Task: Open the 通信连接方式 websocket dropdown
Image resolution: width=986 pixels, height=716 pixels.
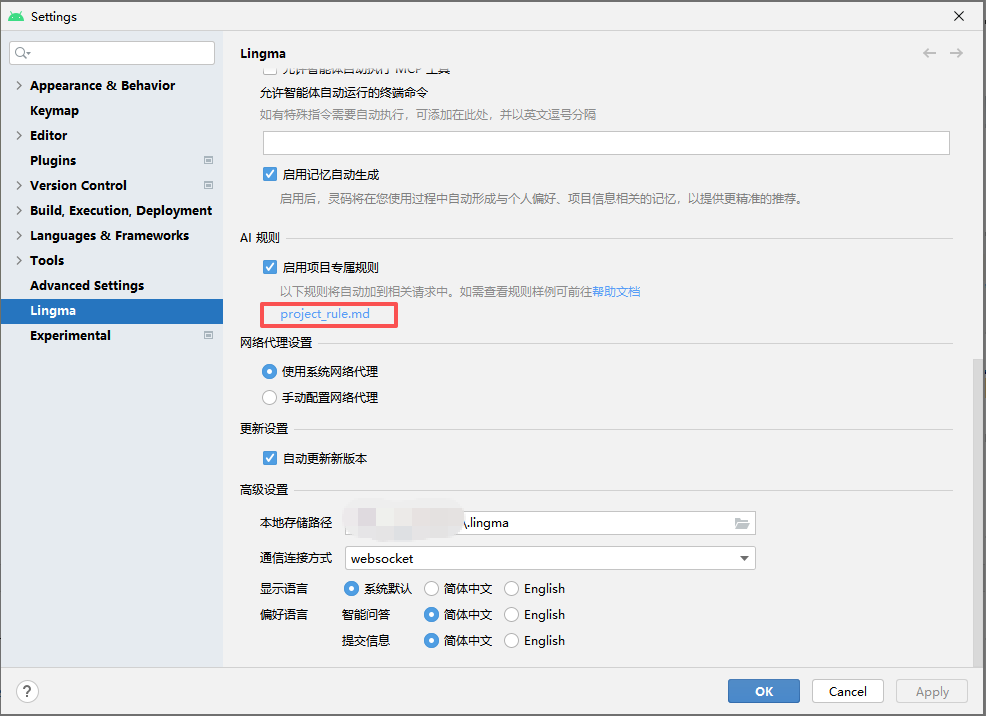Action: pyautogui.click(x=550, y=558)
